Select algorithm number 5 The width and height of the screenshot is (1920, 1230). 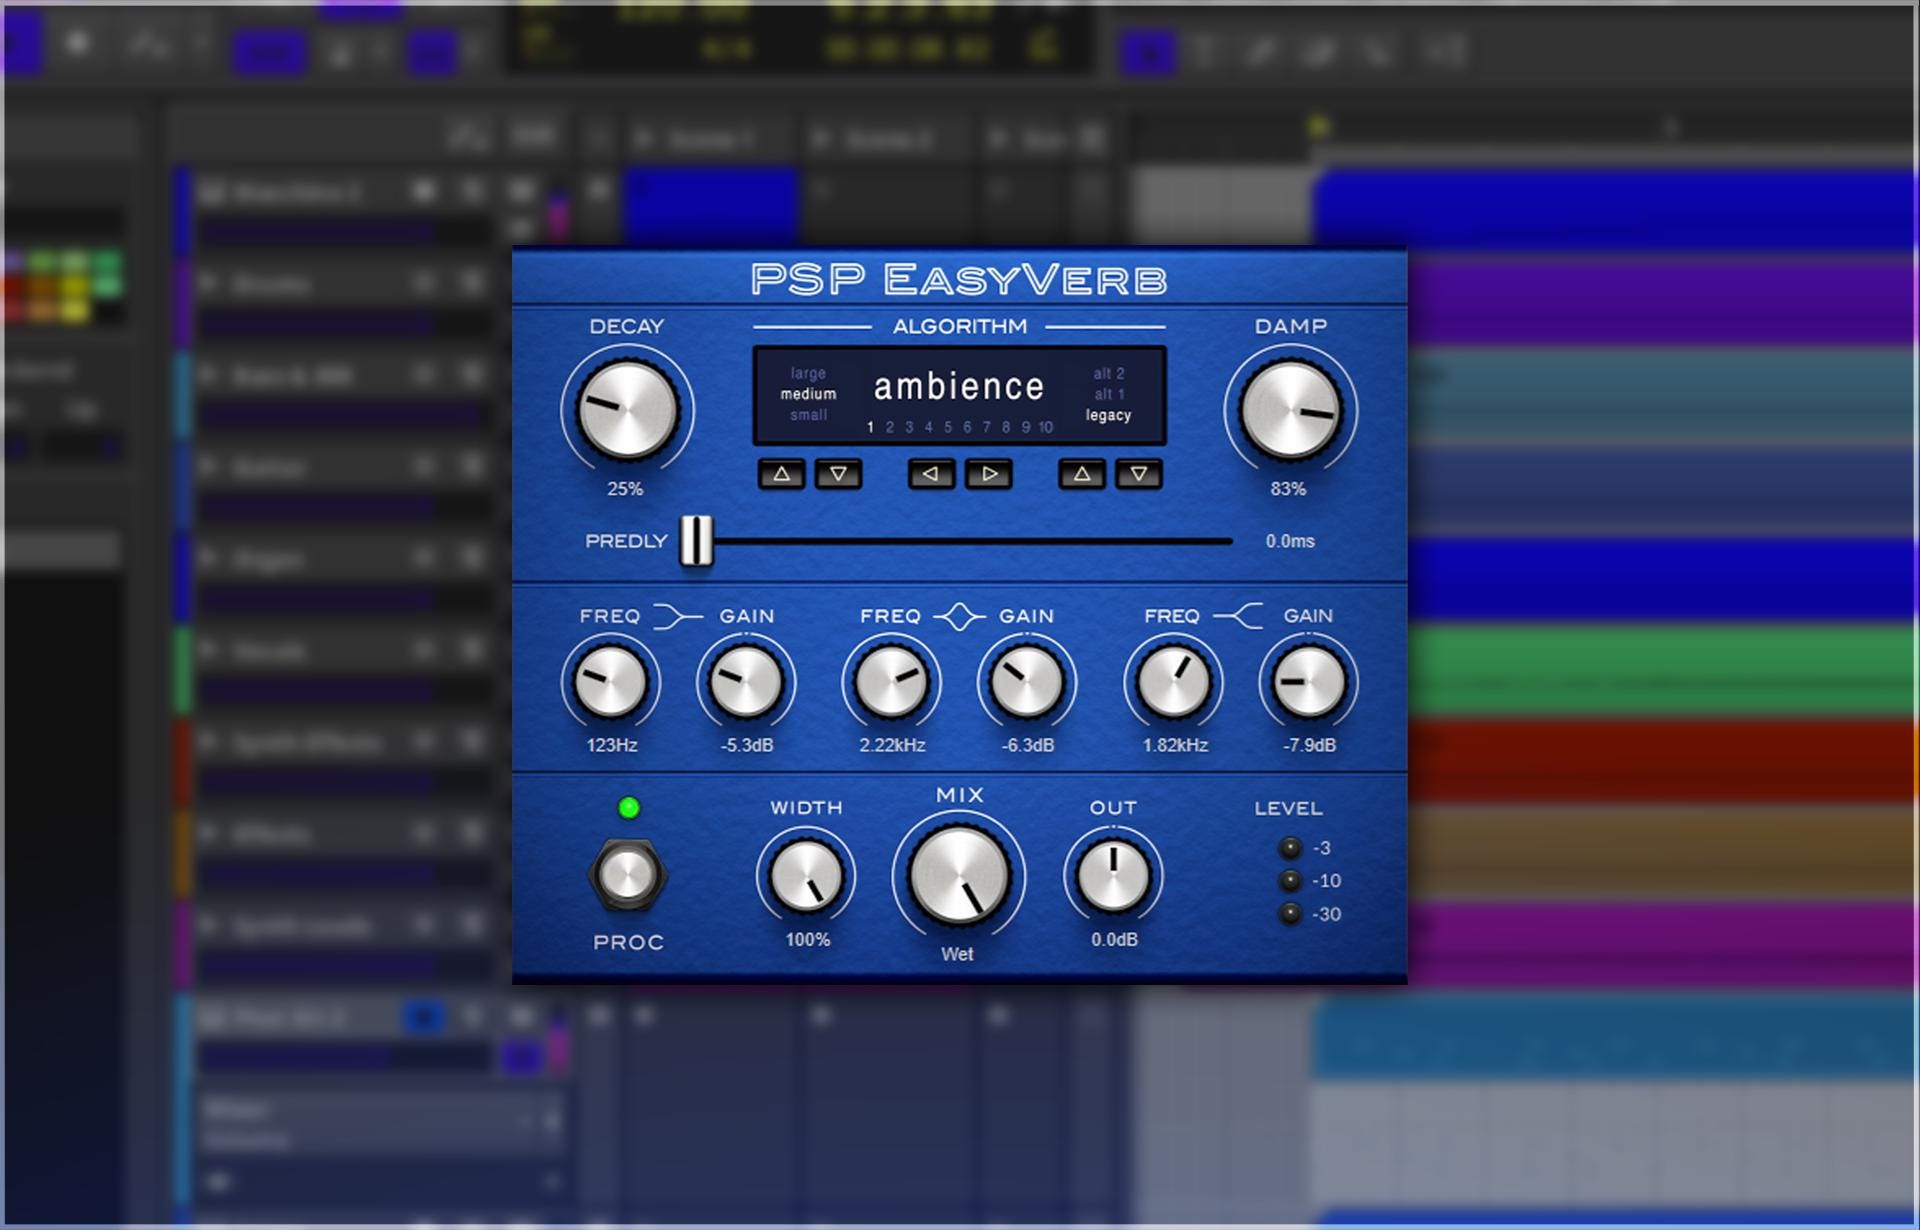pos(948,427)
